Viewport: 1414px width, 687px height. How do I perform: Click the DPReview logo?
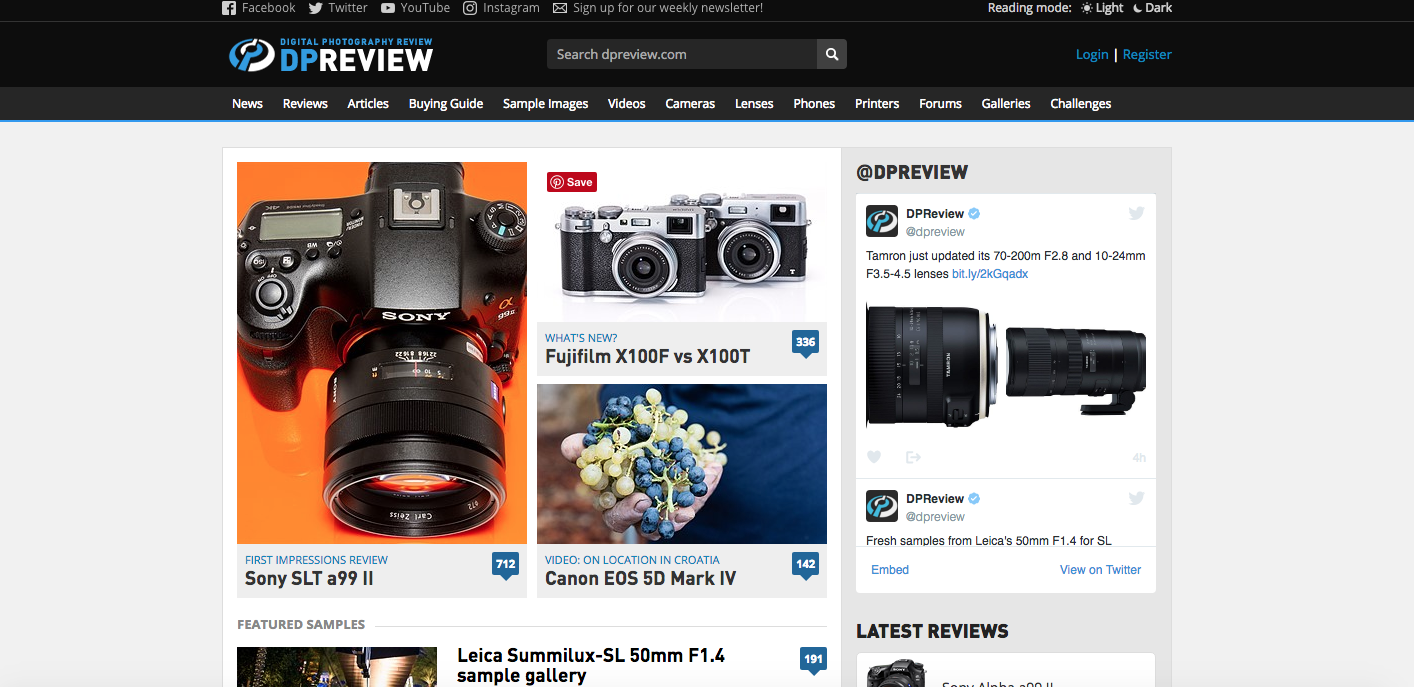[331, 54]
